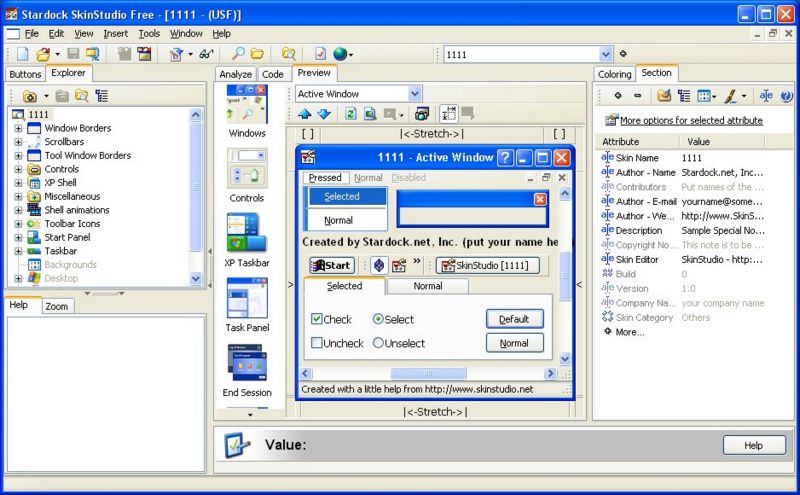Click the blue down arrow in preview toolbar
This screenshot has height=495, width=800.
(323, 114)
